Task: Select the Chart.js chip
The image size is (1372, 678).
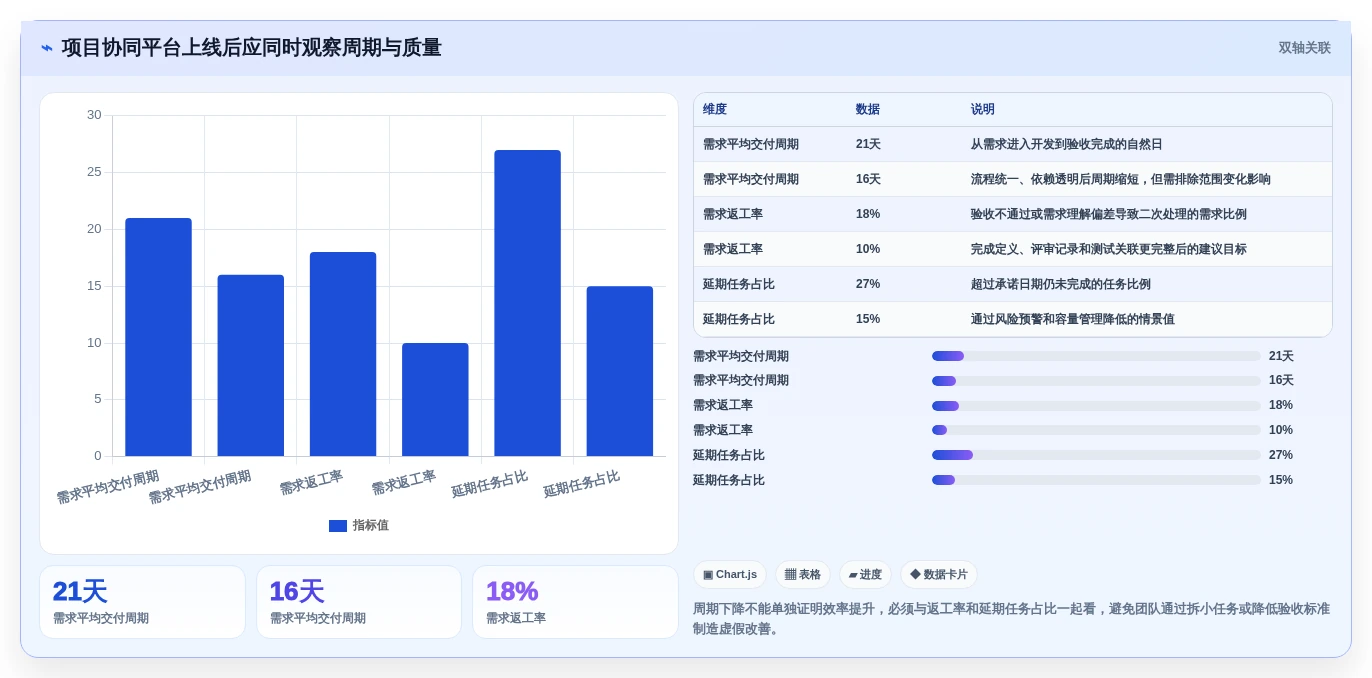Action: click(730, 574)
